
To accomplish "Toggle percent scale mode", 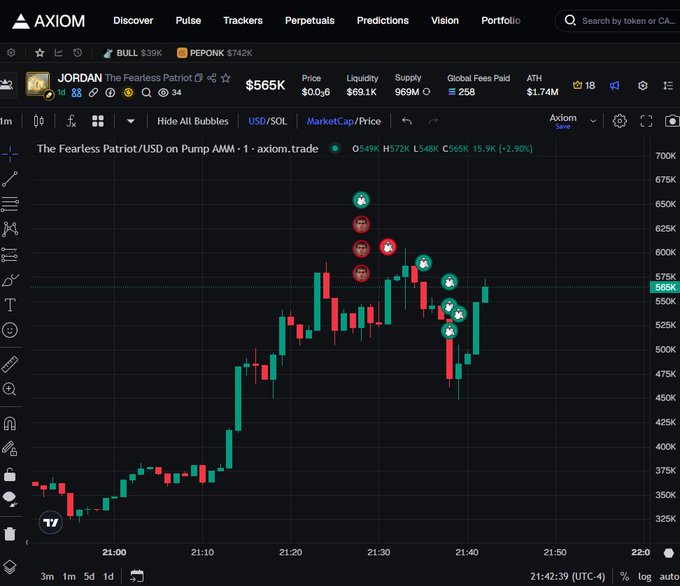I will point(624,576).
